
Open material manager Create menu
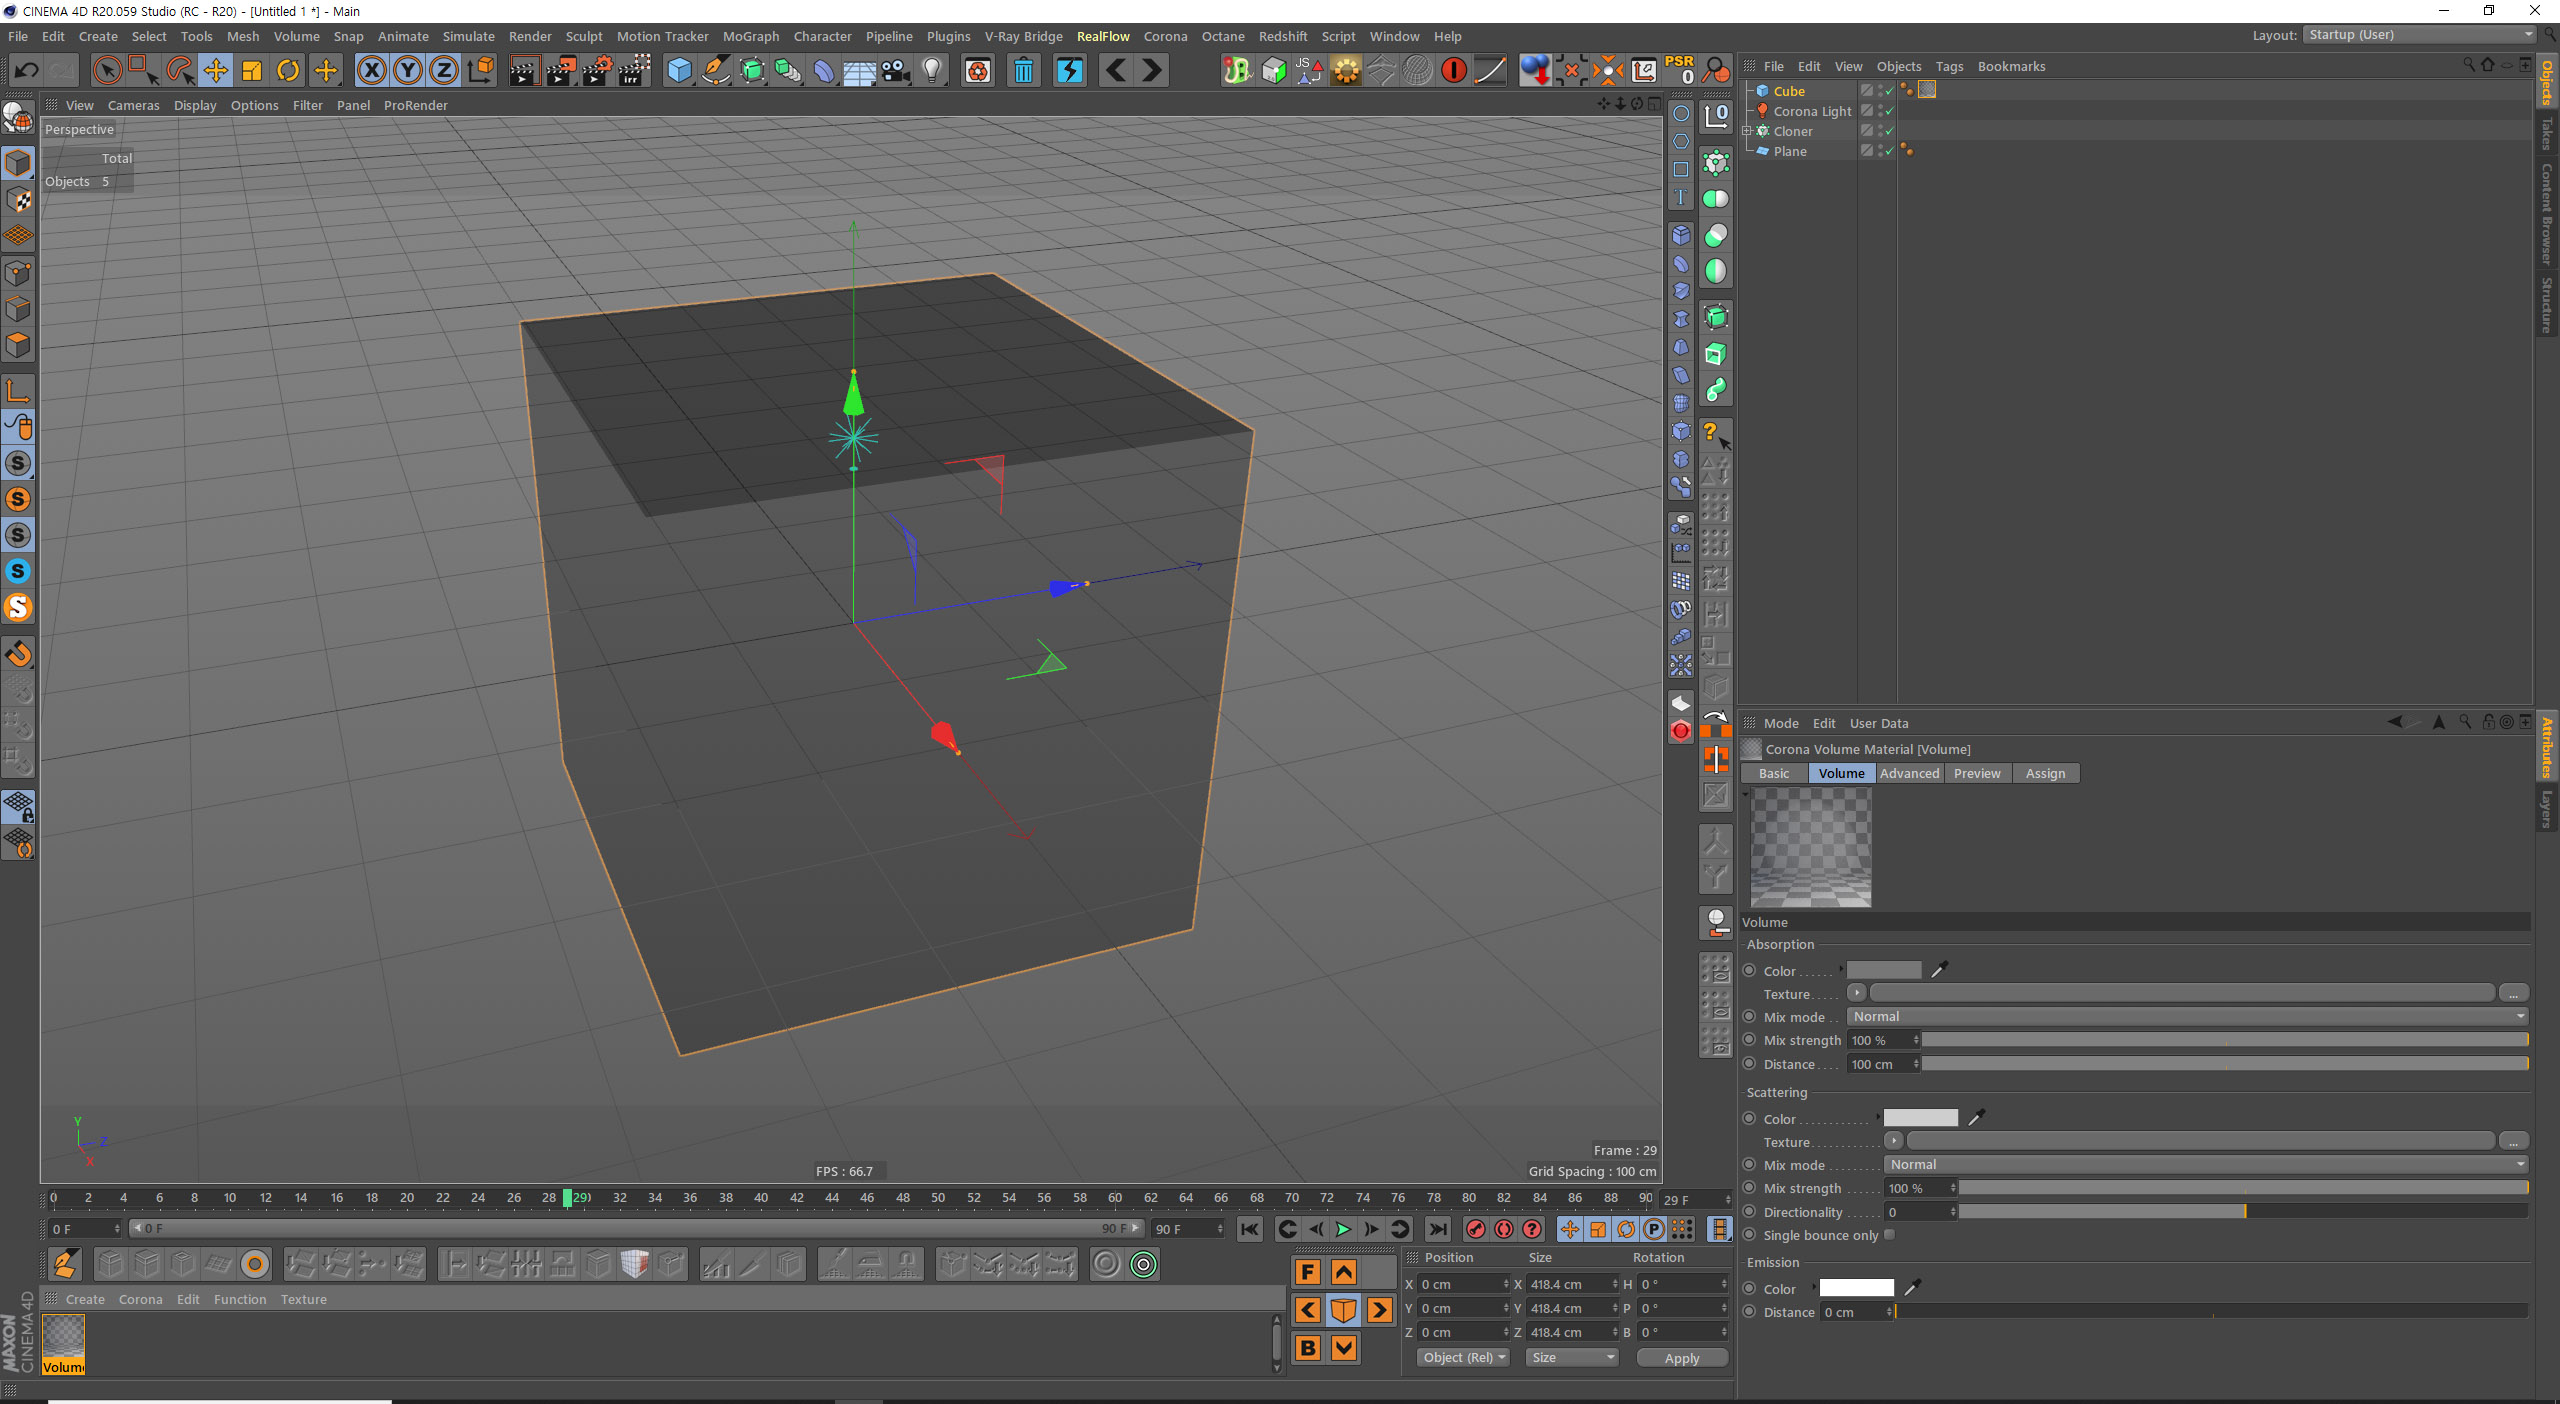[x=85, y=1299]
